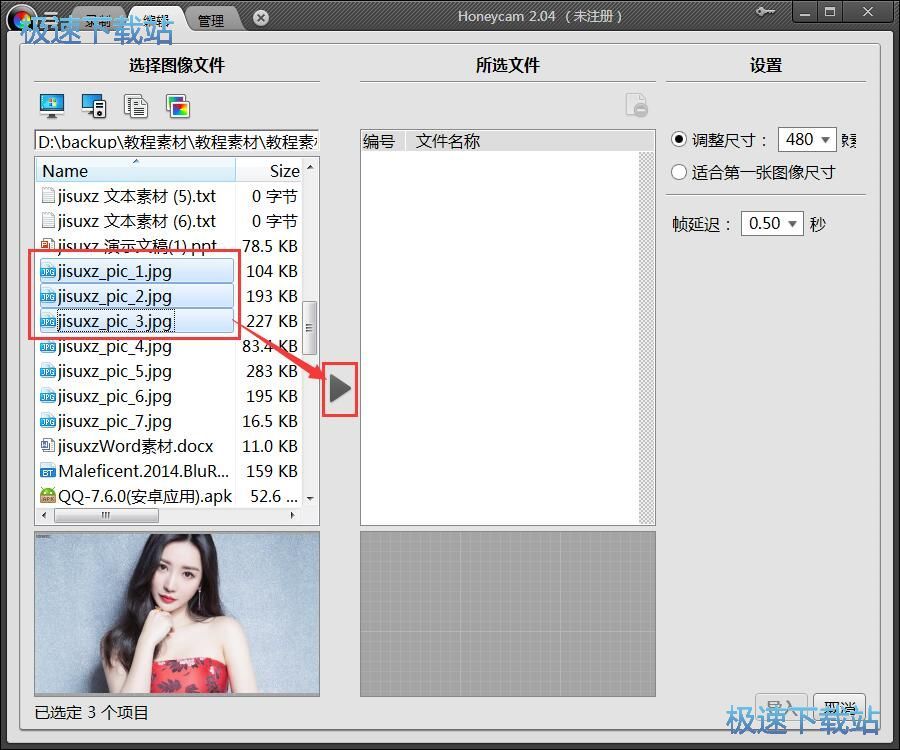Click the 取消 button

839,707
